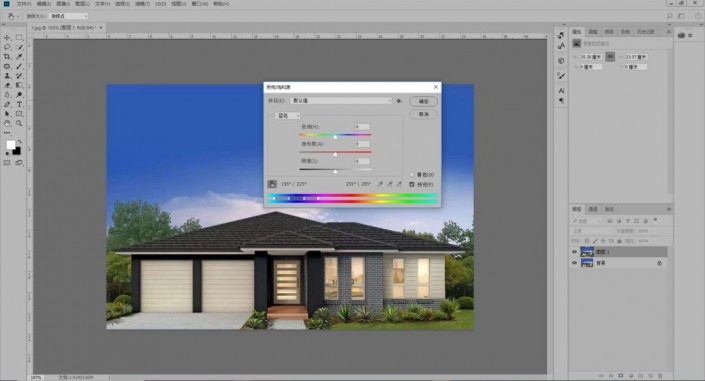Select the Crop tool
This screenshot has width=705, height=381.
(x=7, y=57)
